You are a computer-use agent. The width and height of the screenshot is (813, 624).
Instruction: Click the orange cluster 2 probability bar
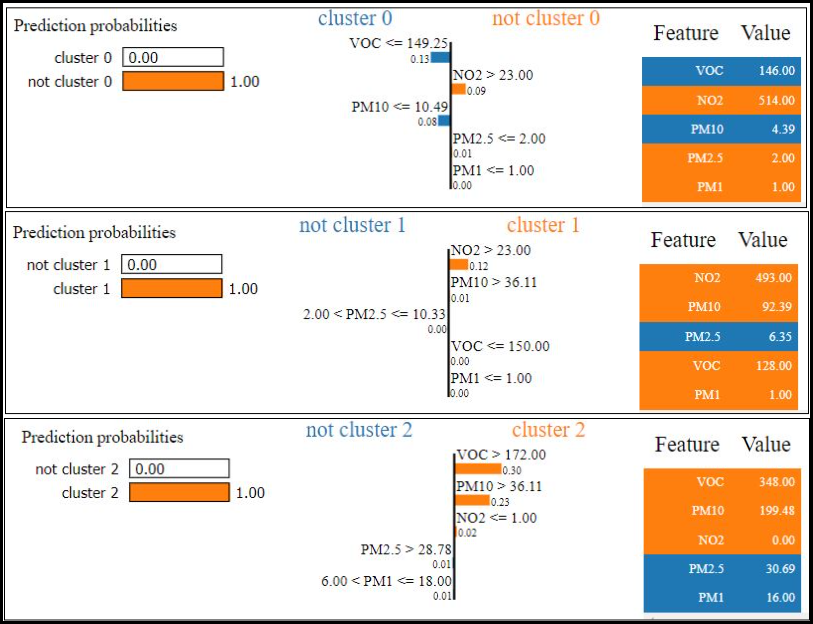179,493
